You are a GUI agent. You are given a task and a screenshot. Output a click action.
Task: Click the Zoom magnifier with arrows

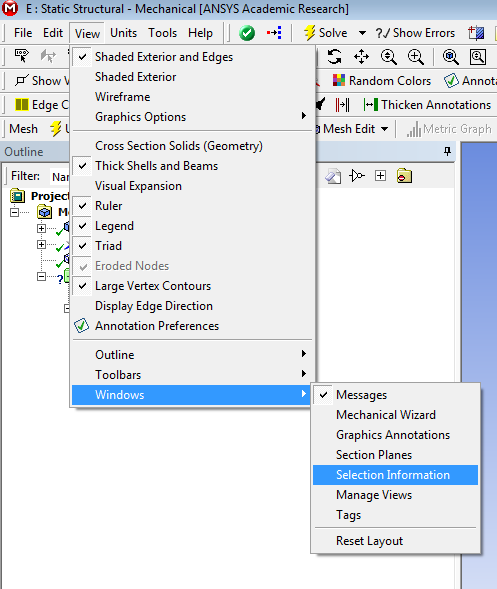(388, 57)
